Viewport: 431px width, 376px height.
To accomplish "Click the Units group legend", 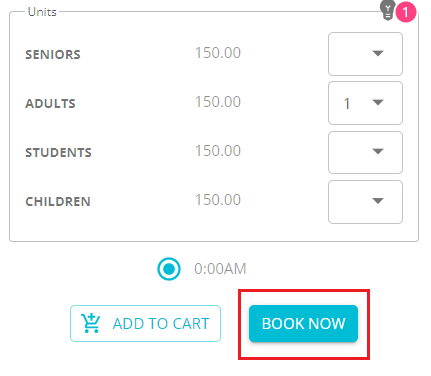I will (x=42, y=12).
